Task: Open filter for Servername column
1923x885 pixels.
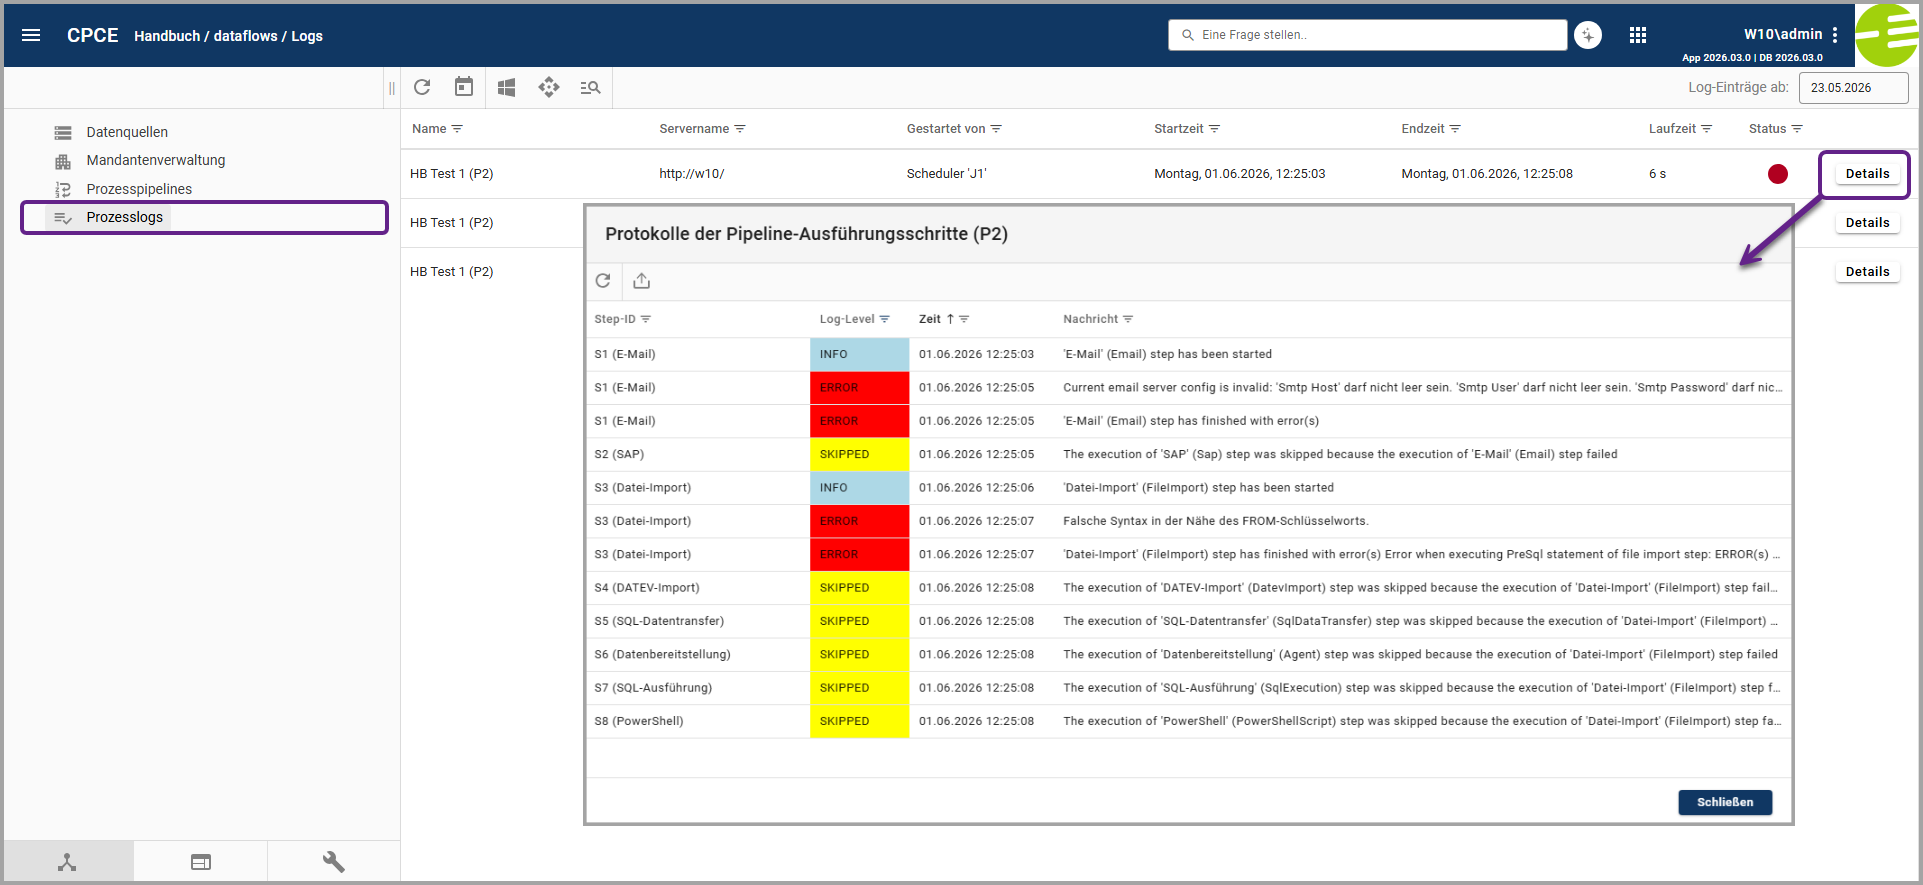Action: pos(740,129)
